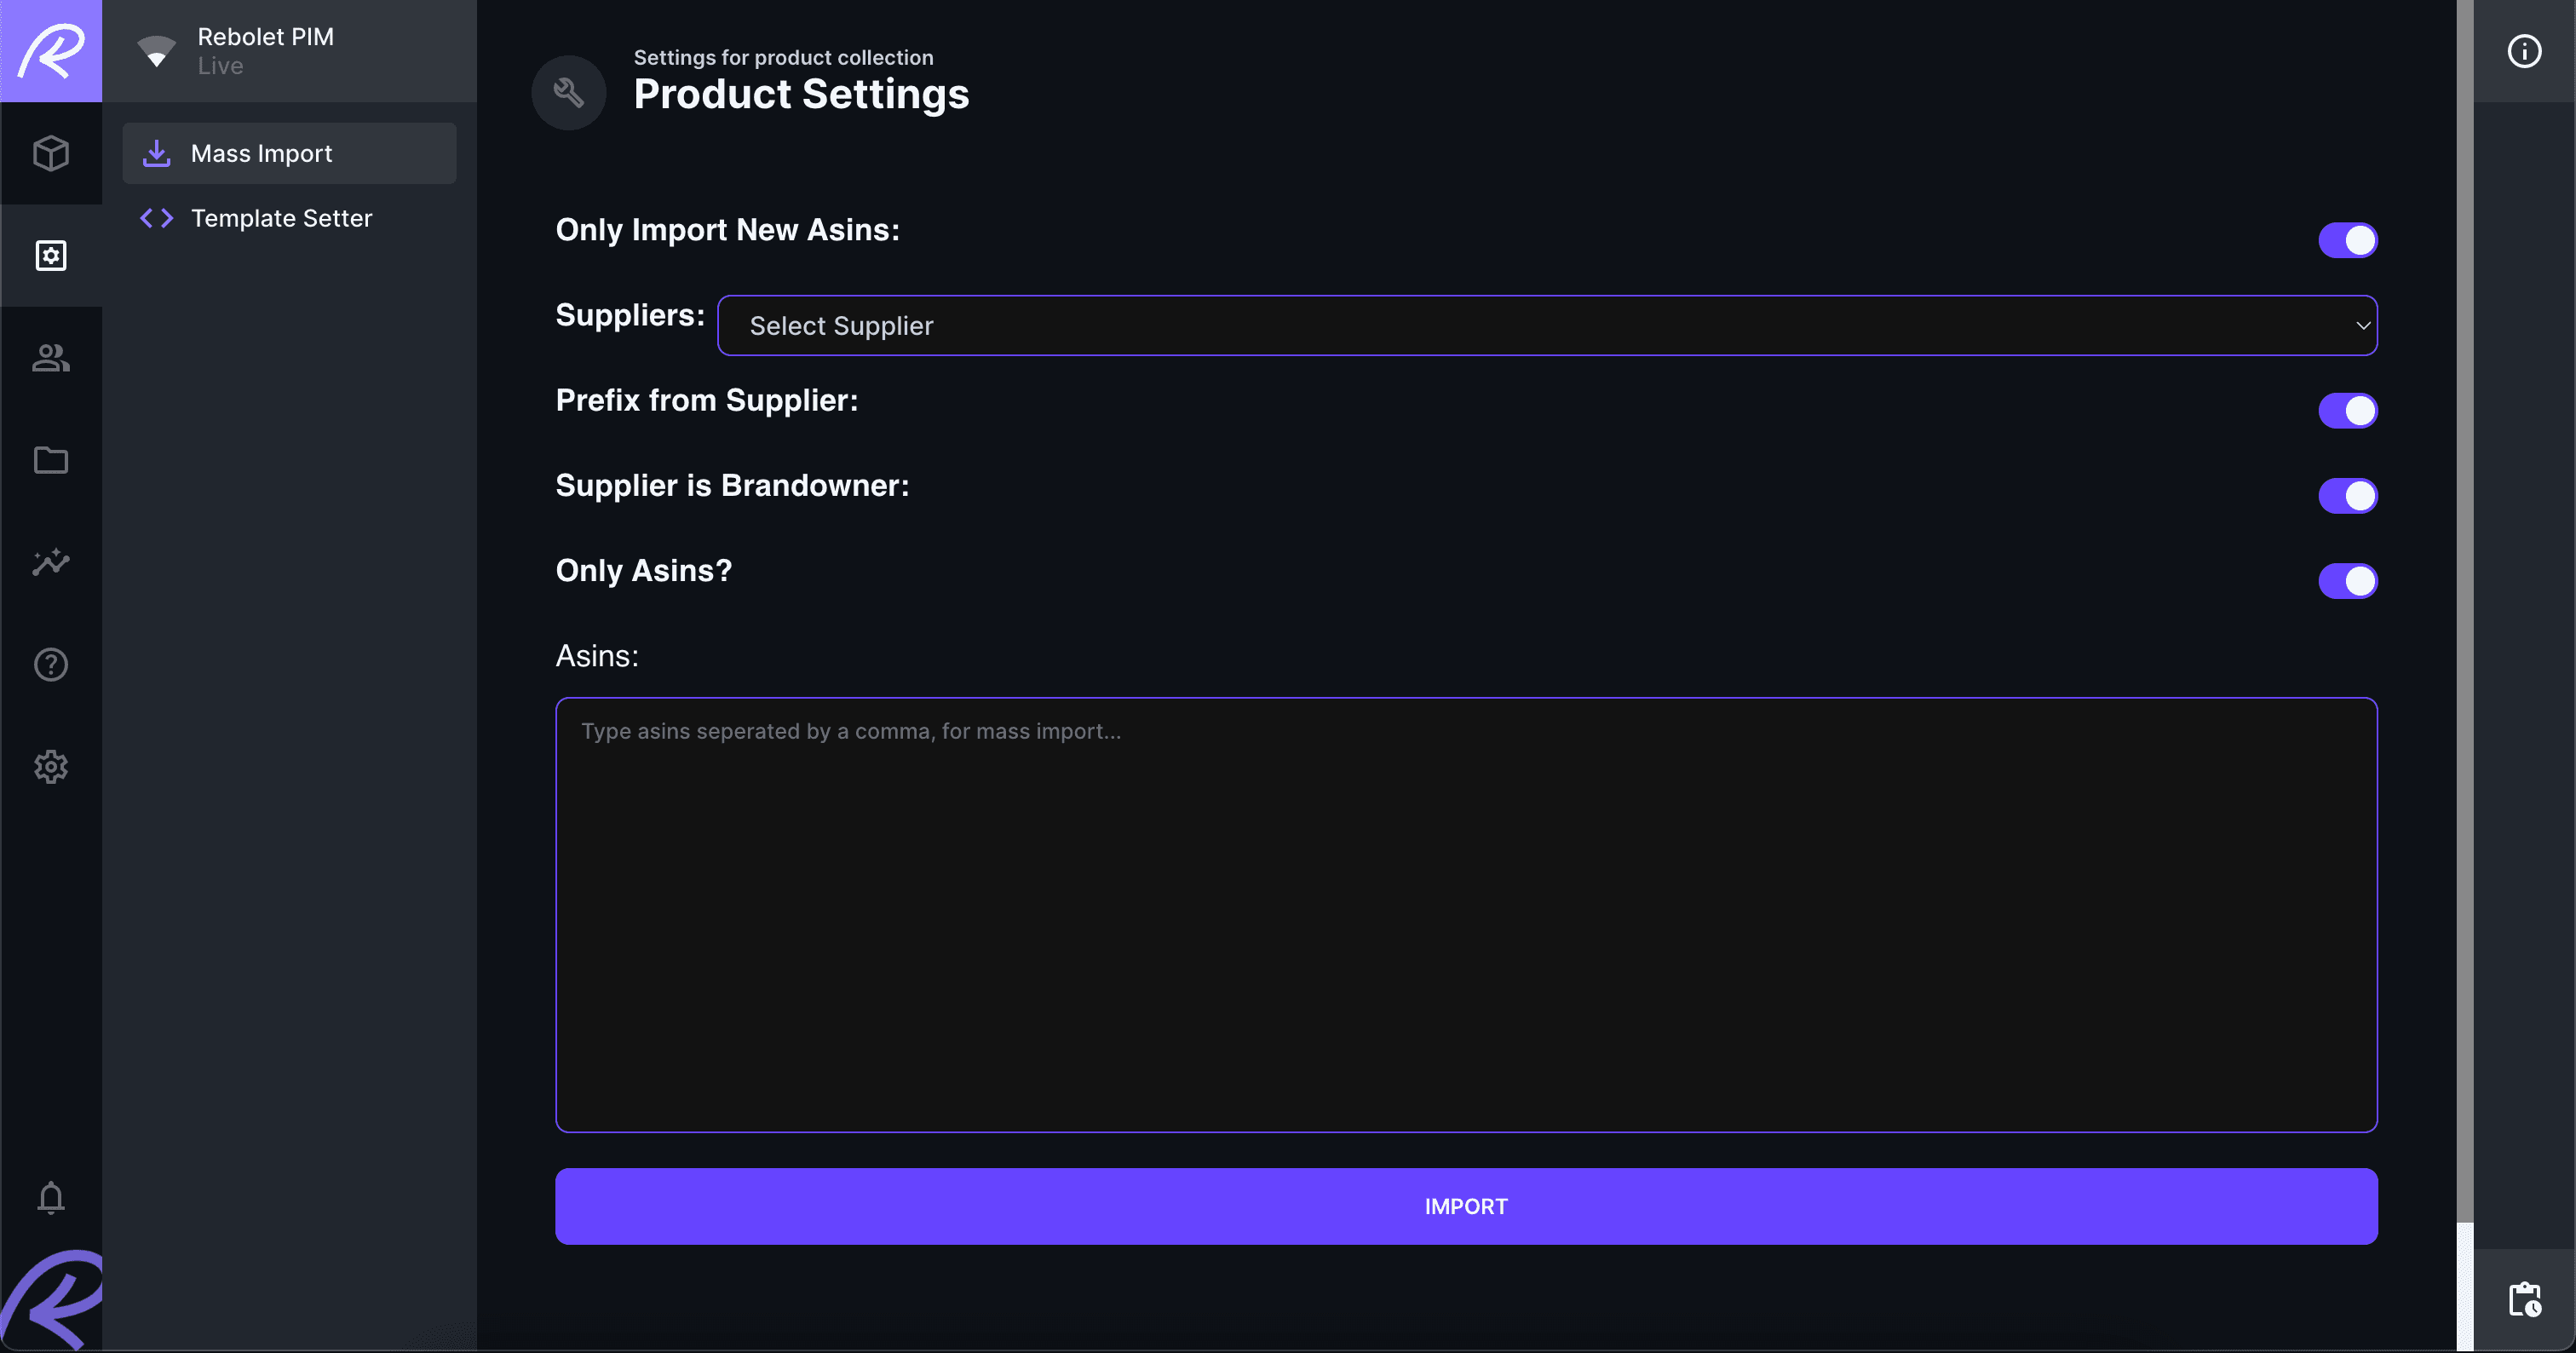
Task: Open the folder icon in sidebar
Action: click(x=51, y=460)
